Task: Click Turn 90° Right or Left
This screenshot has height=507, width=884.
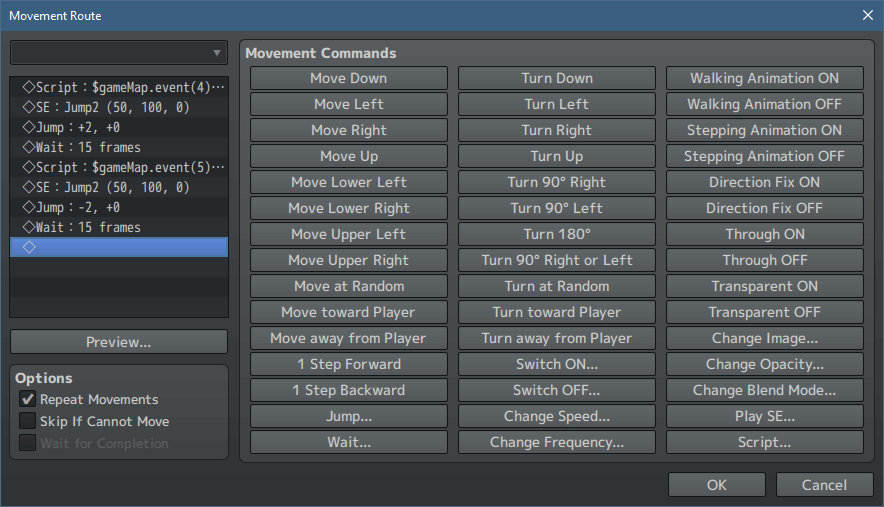Action: [557, 260]
